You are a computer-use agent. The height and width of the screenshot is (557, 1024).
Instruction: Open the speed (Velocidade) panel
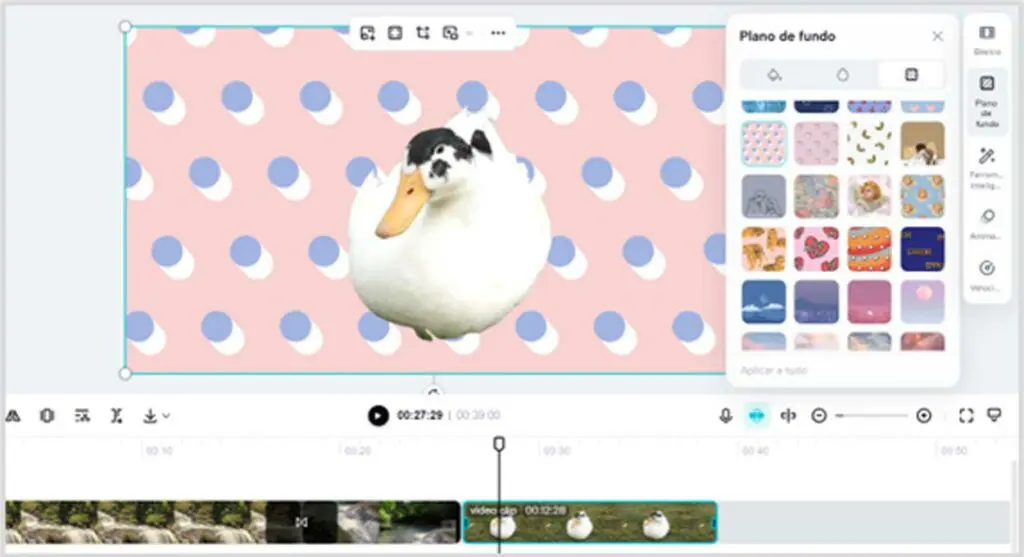(x=986, y=274)
